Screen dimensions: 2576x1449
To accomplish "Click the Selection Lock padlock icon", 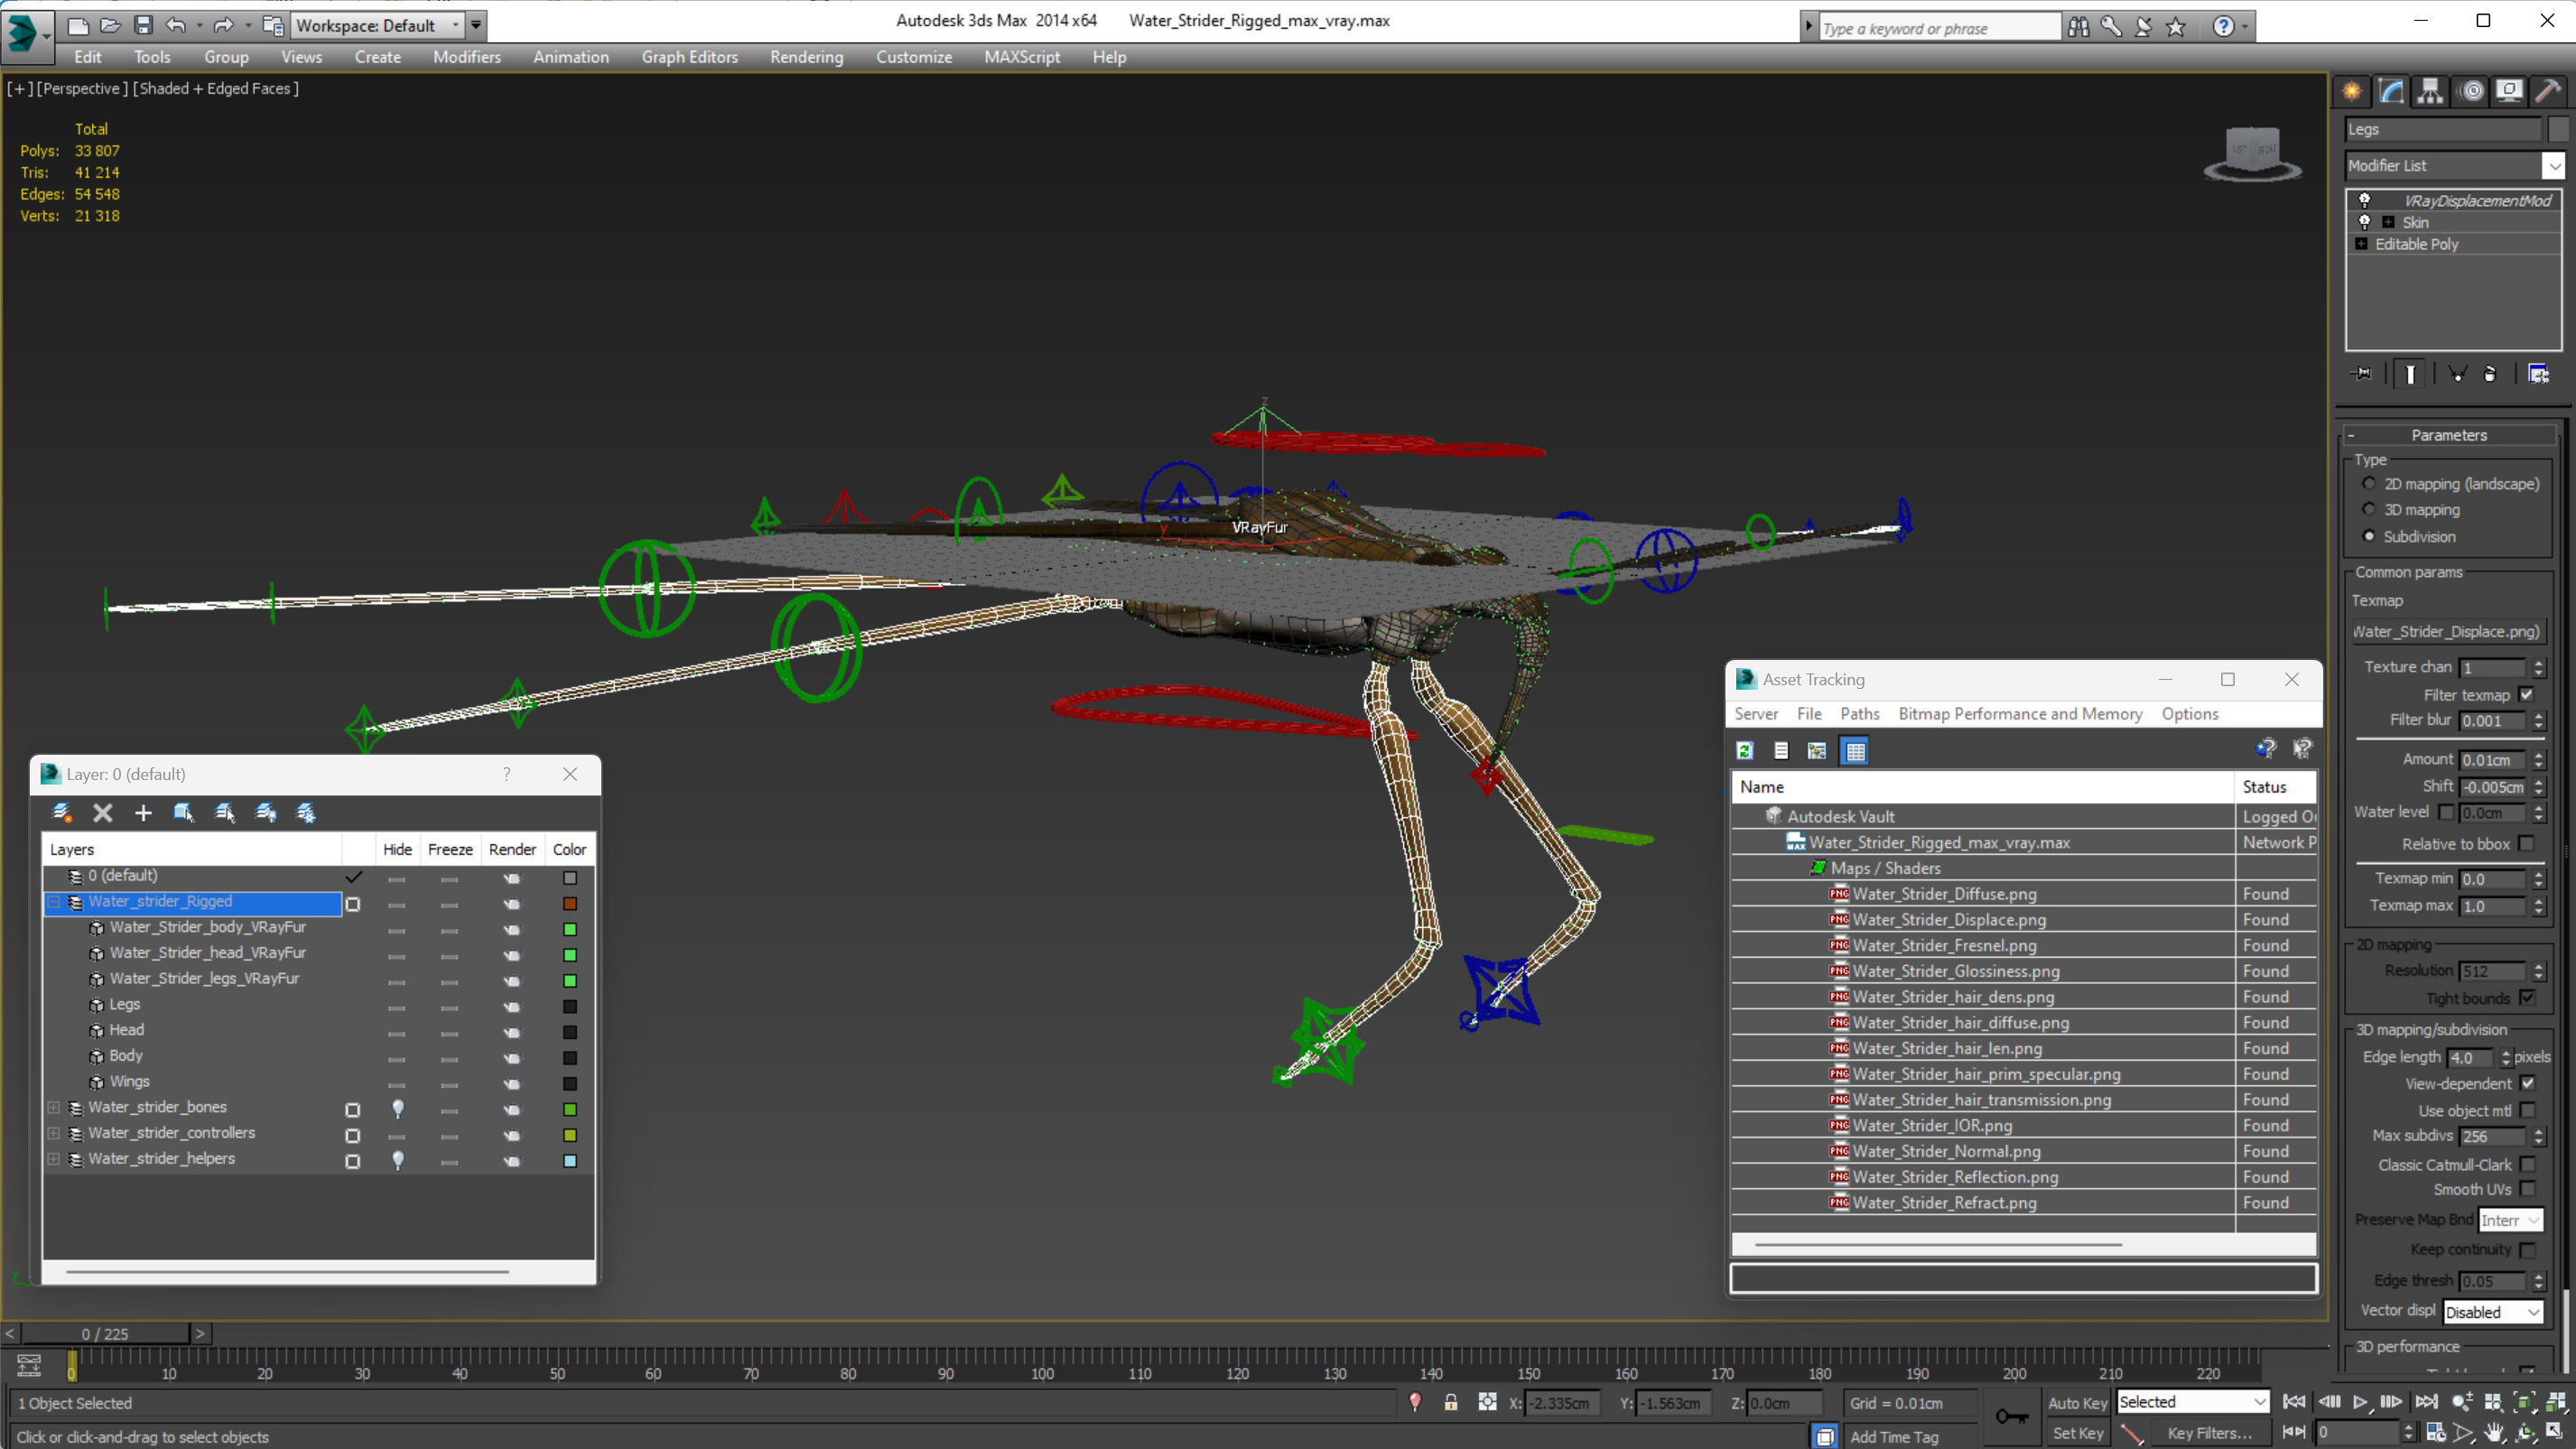I will [x=1451, y=1403].
